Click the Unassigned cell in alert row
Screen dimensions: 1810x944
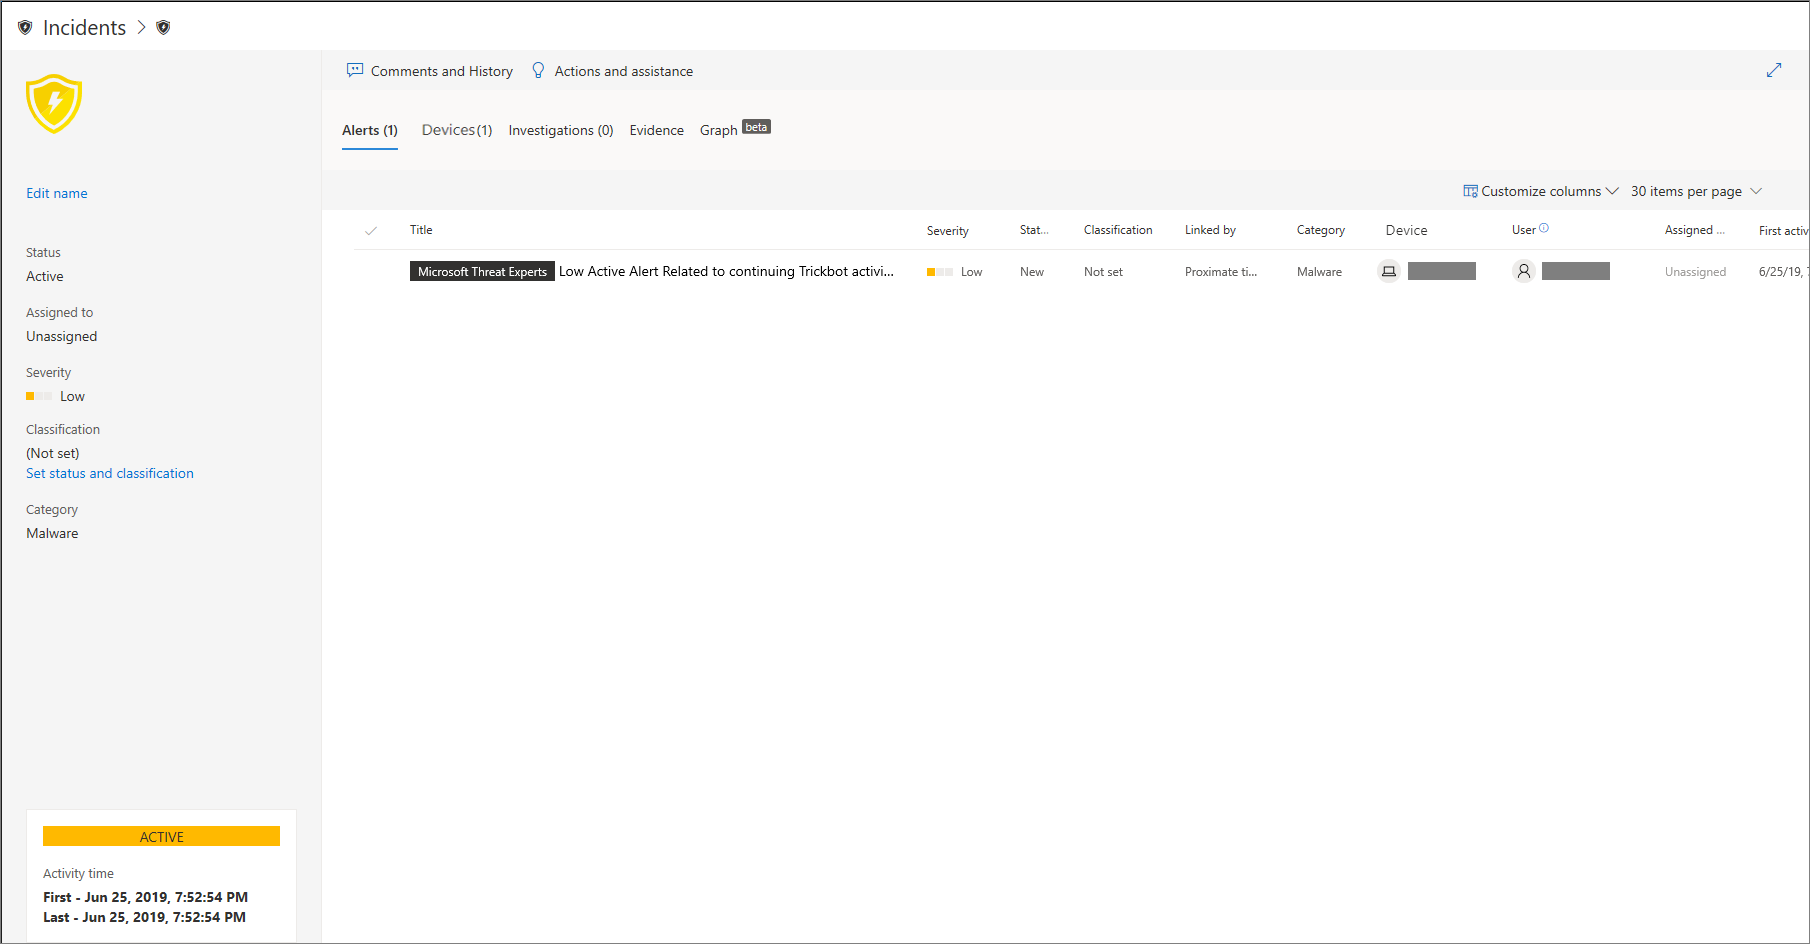(1696, 272)
